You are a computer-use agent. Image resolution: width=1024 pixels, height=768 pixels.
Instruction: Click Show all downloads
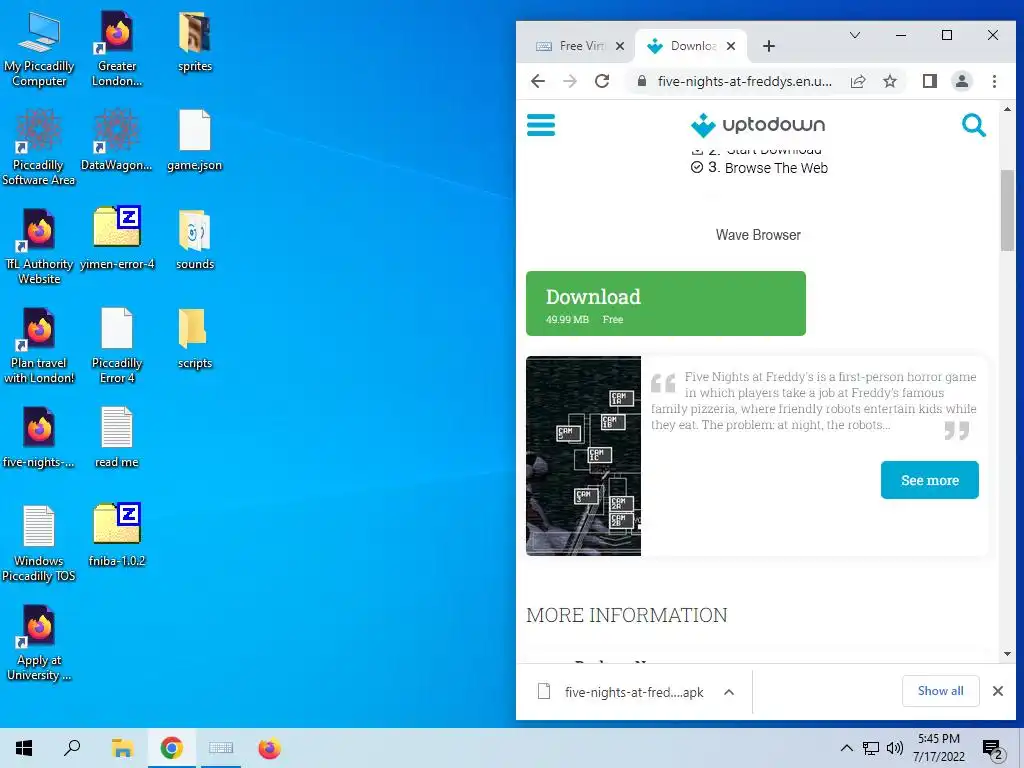(x=940, y=691)
